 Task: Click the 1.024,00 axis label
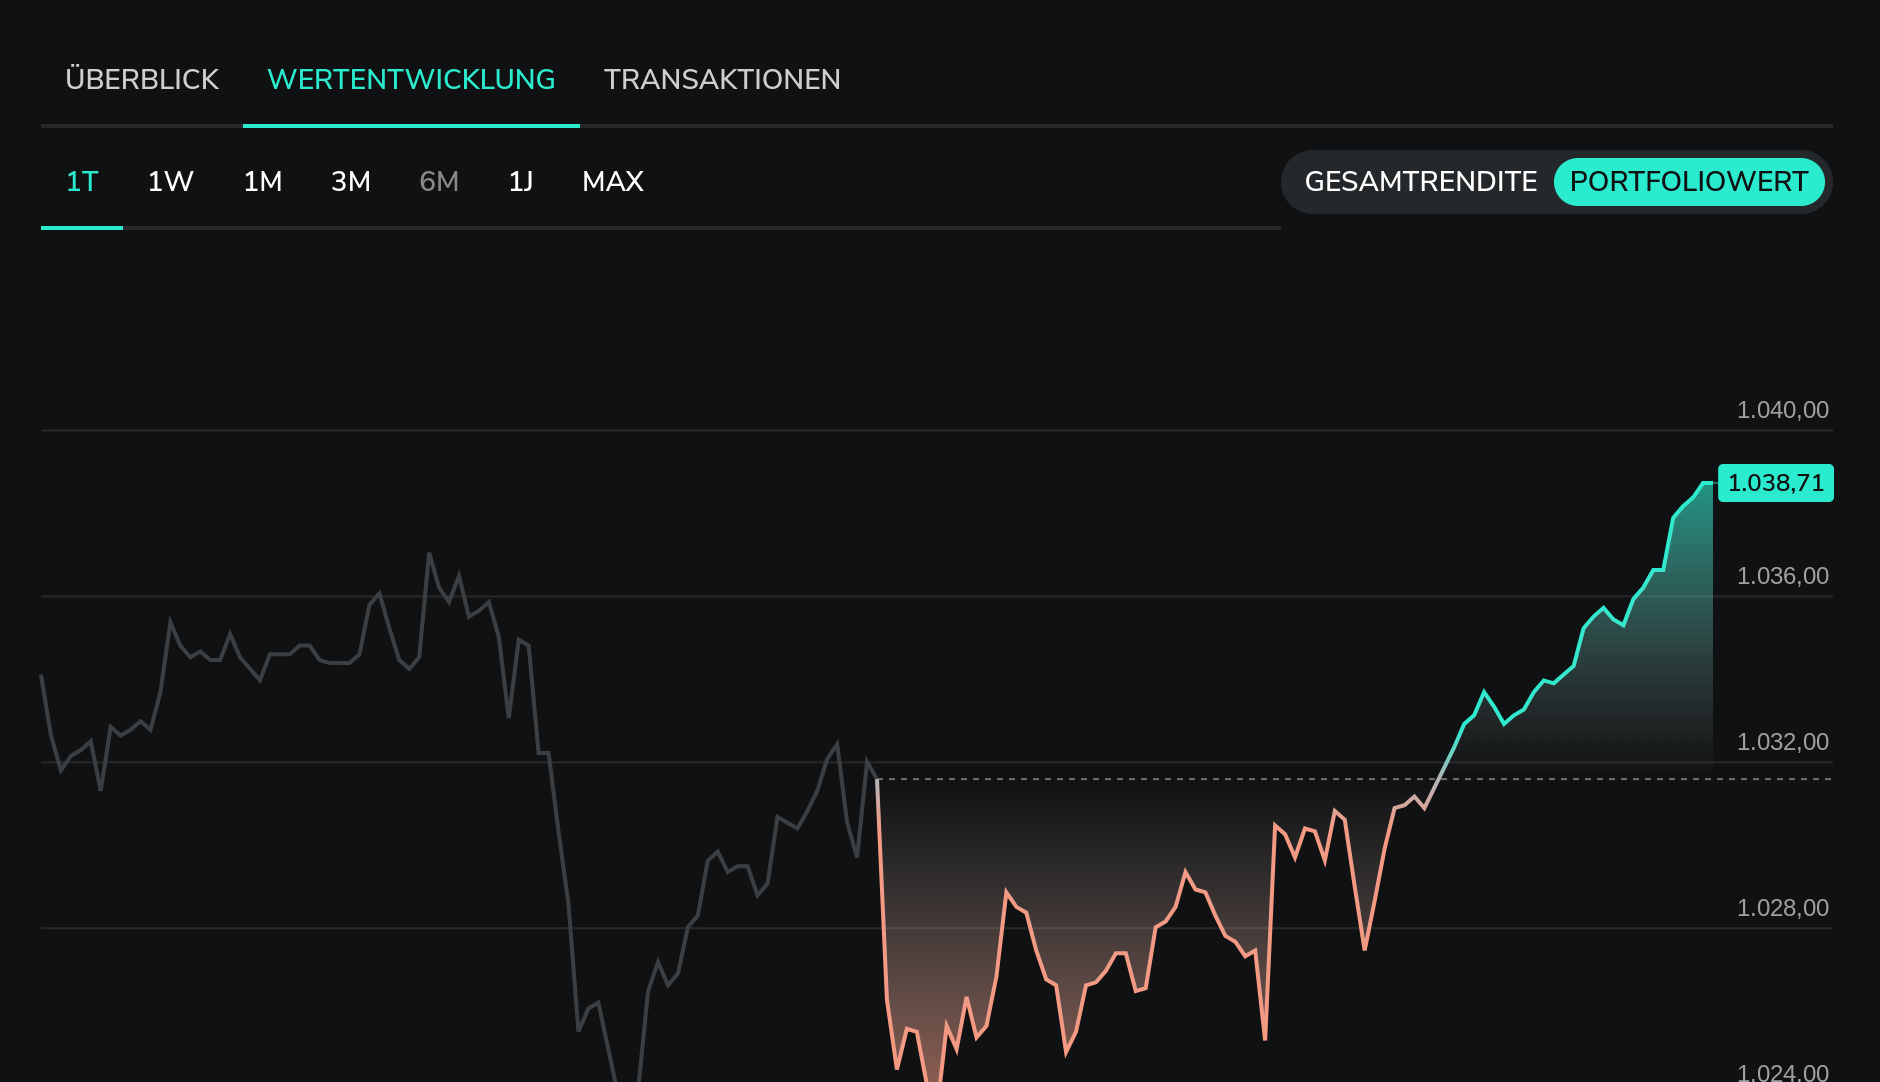tap(1782, 1072)
